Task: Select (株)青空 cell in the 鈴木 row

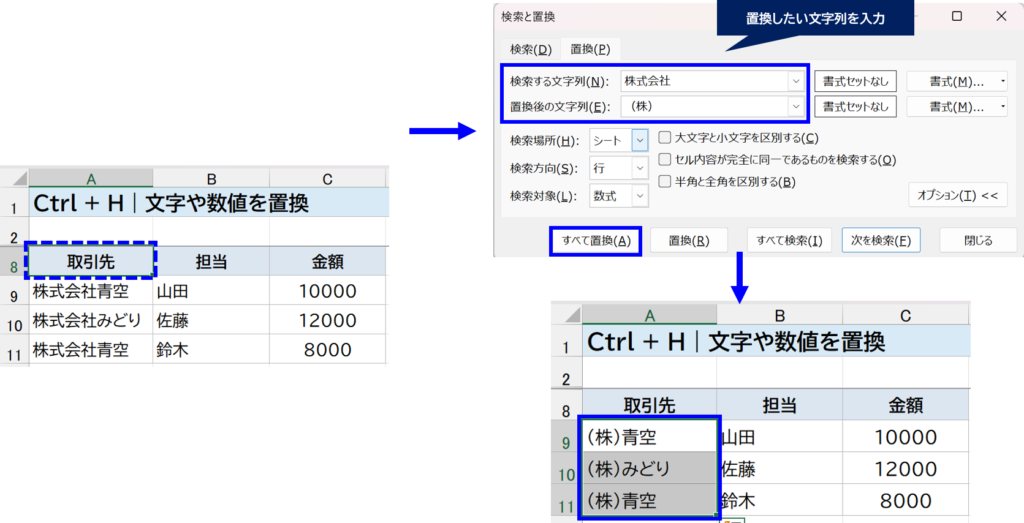Action: pos(649,500)
